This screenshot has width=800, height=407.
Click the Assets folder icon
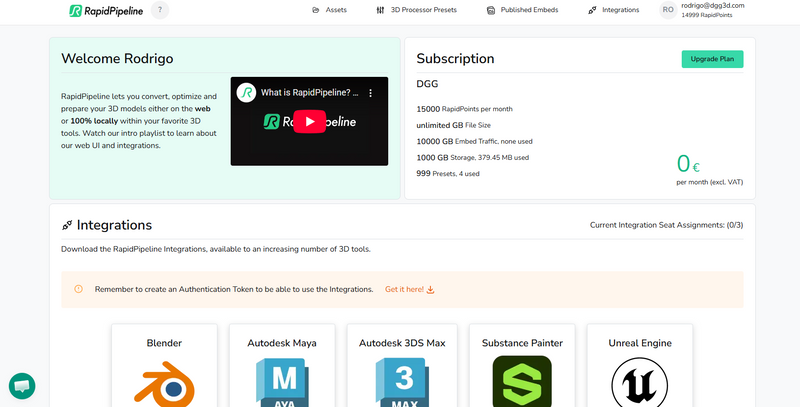(x=315, y=10)
